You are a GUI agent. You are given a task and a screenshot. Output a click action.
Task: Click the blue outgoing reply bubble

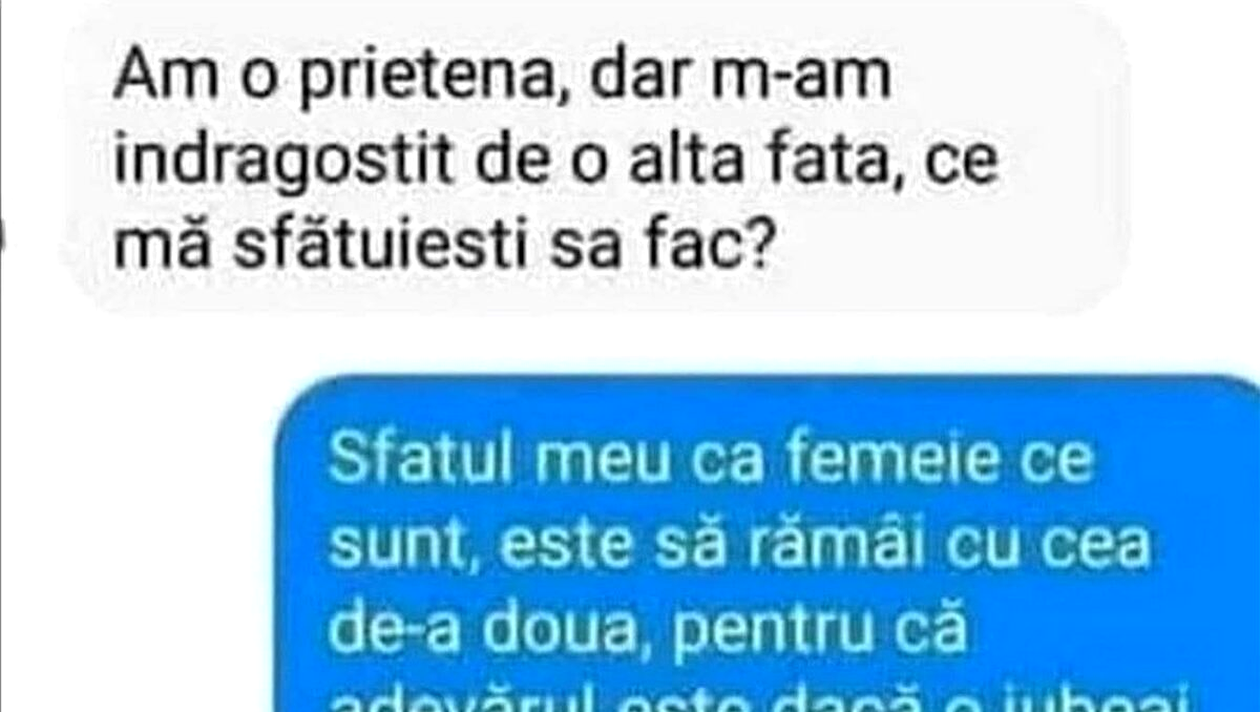(768, 545)
